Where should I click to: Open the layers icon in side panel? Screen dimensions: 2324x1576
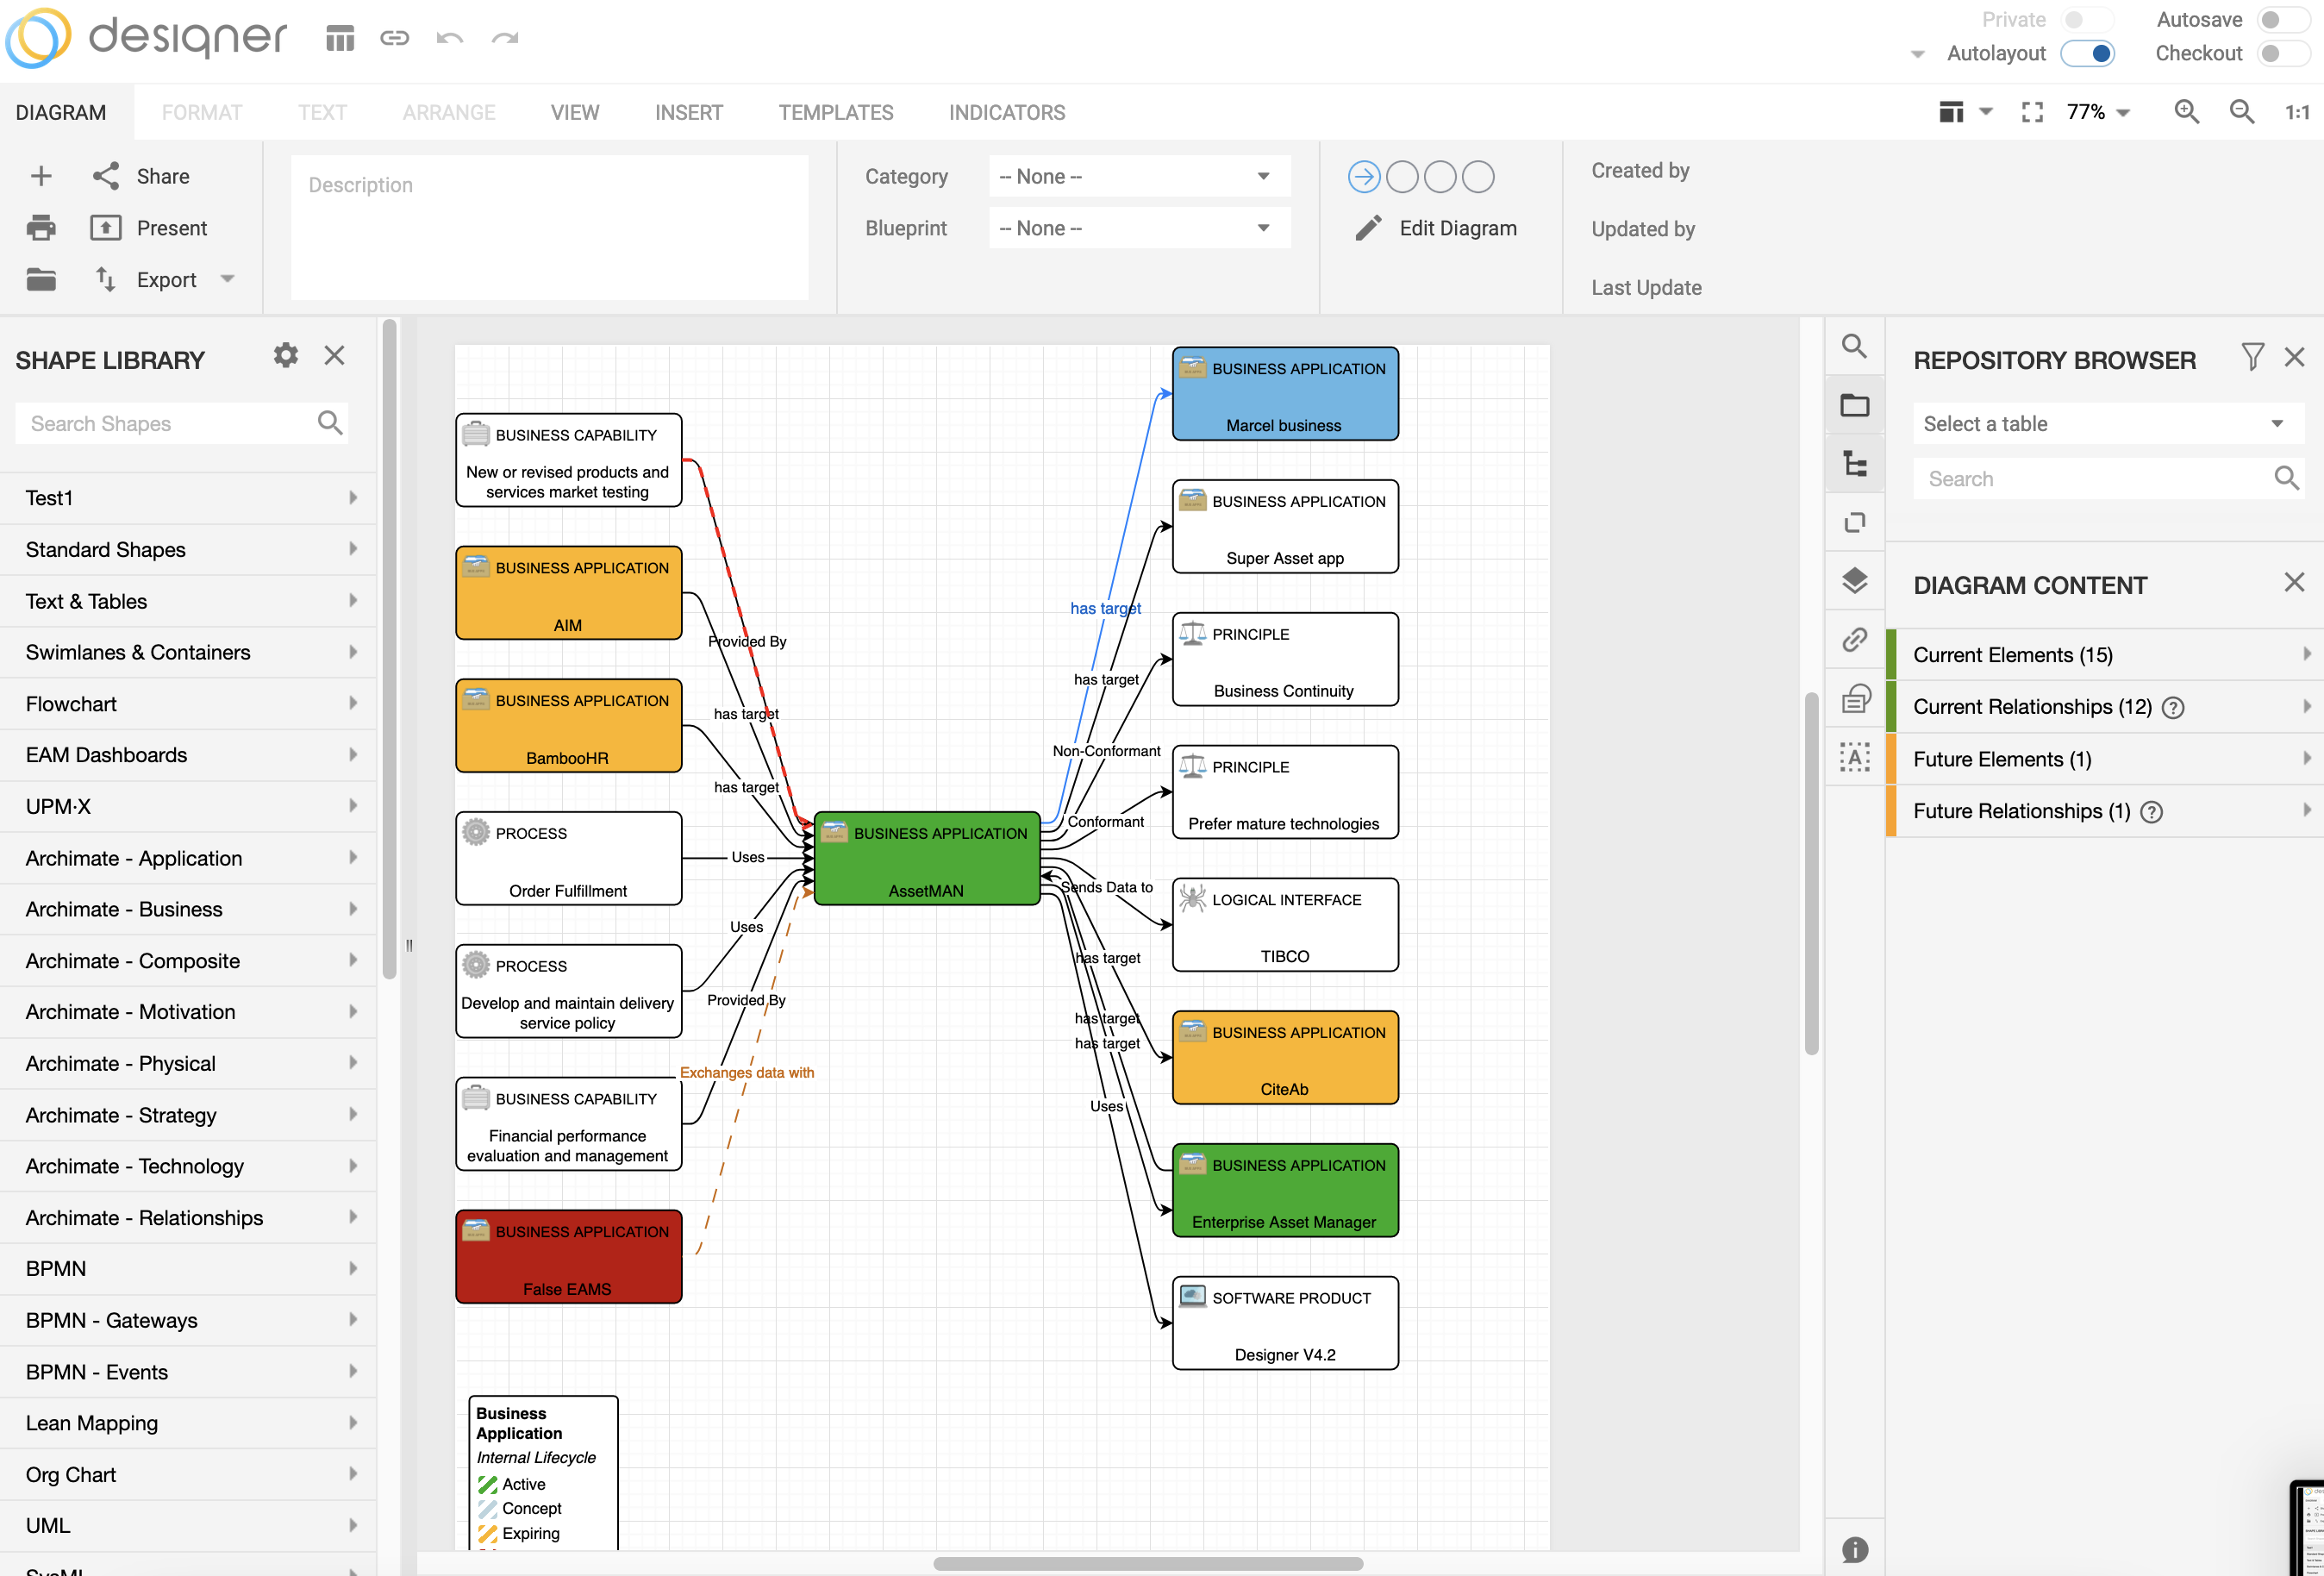tap(1855, 581)
